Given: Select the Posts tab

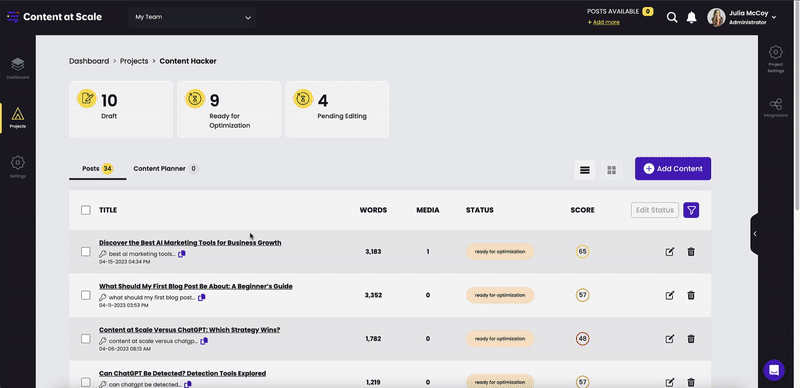Looking at the screenshot, I should coord(97,168).
